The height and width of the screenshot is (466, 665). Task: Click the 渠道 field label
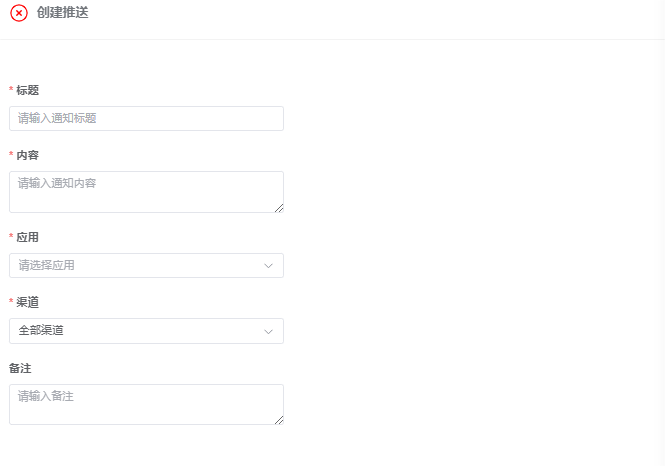pos(27,302)
